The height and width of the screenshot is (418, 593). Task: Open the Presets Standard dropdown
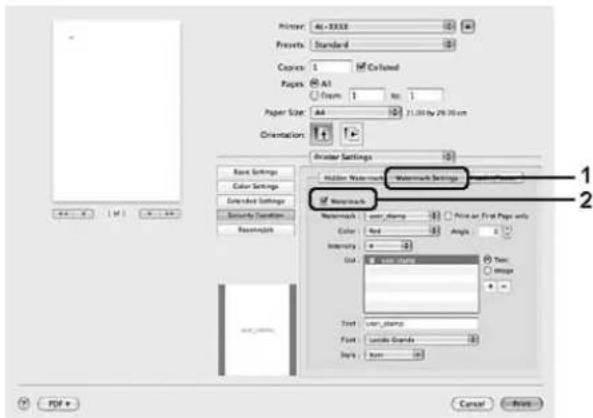coord(383,45)
